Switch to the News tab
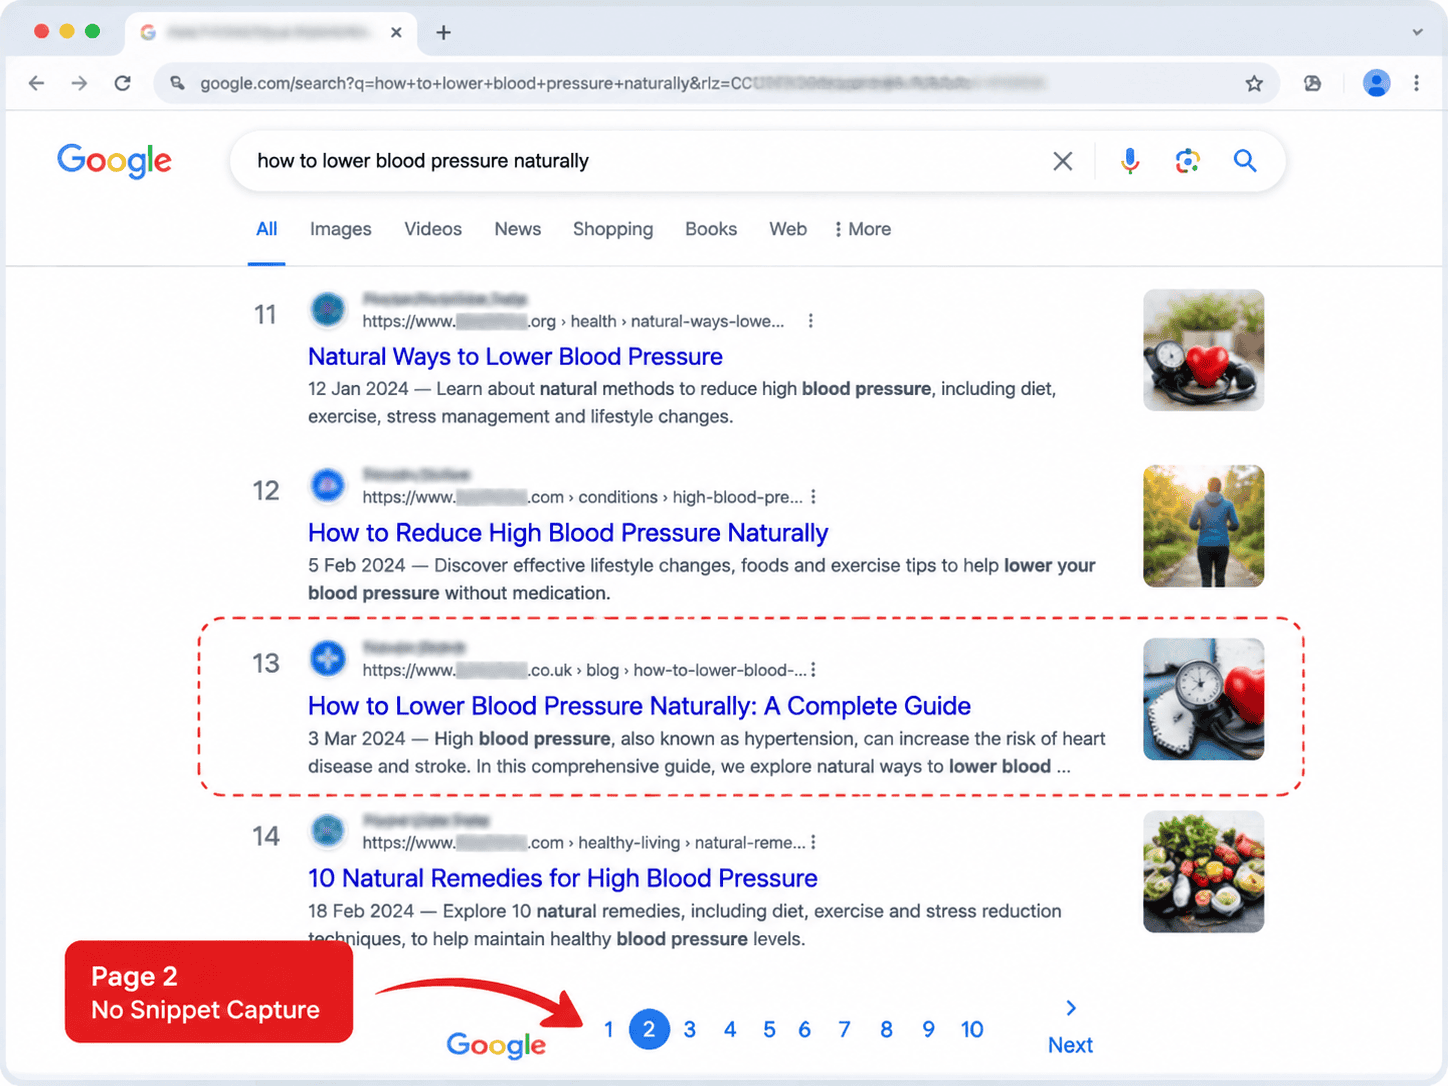Screen dimensions: 1448x1086 point(518,229)
